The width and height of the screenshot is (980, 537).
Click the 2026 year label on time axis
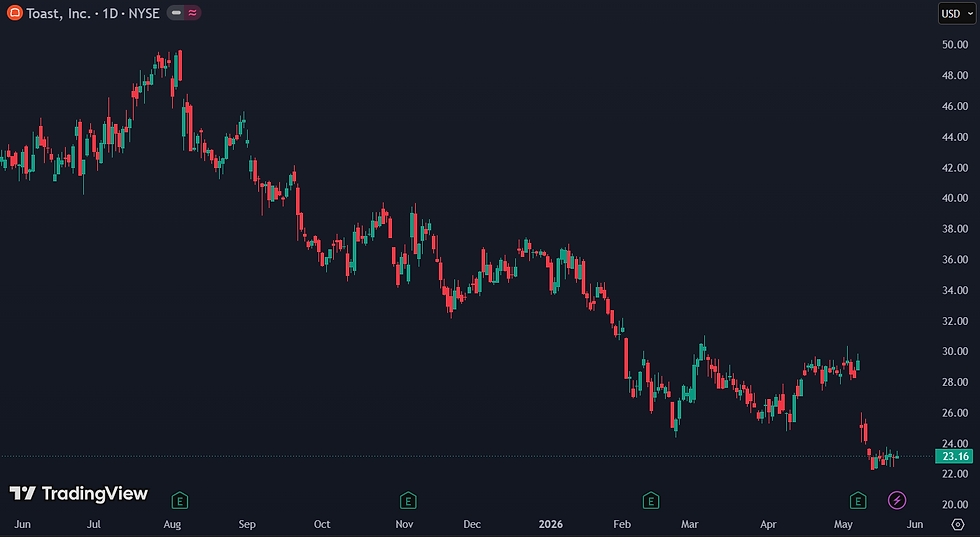click(x=551, y=524)
